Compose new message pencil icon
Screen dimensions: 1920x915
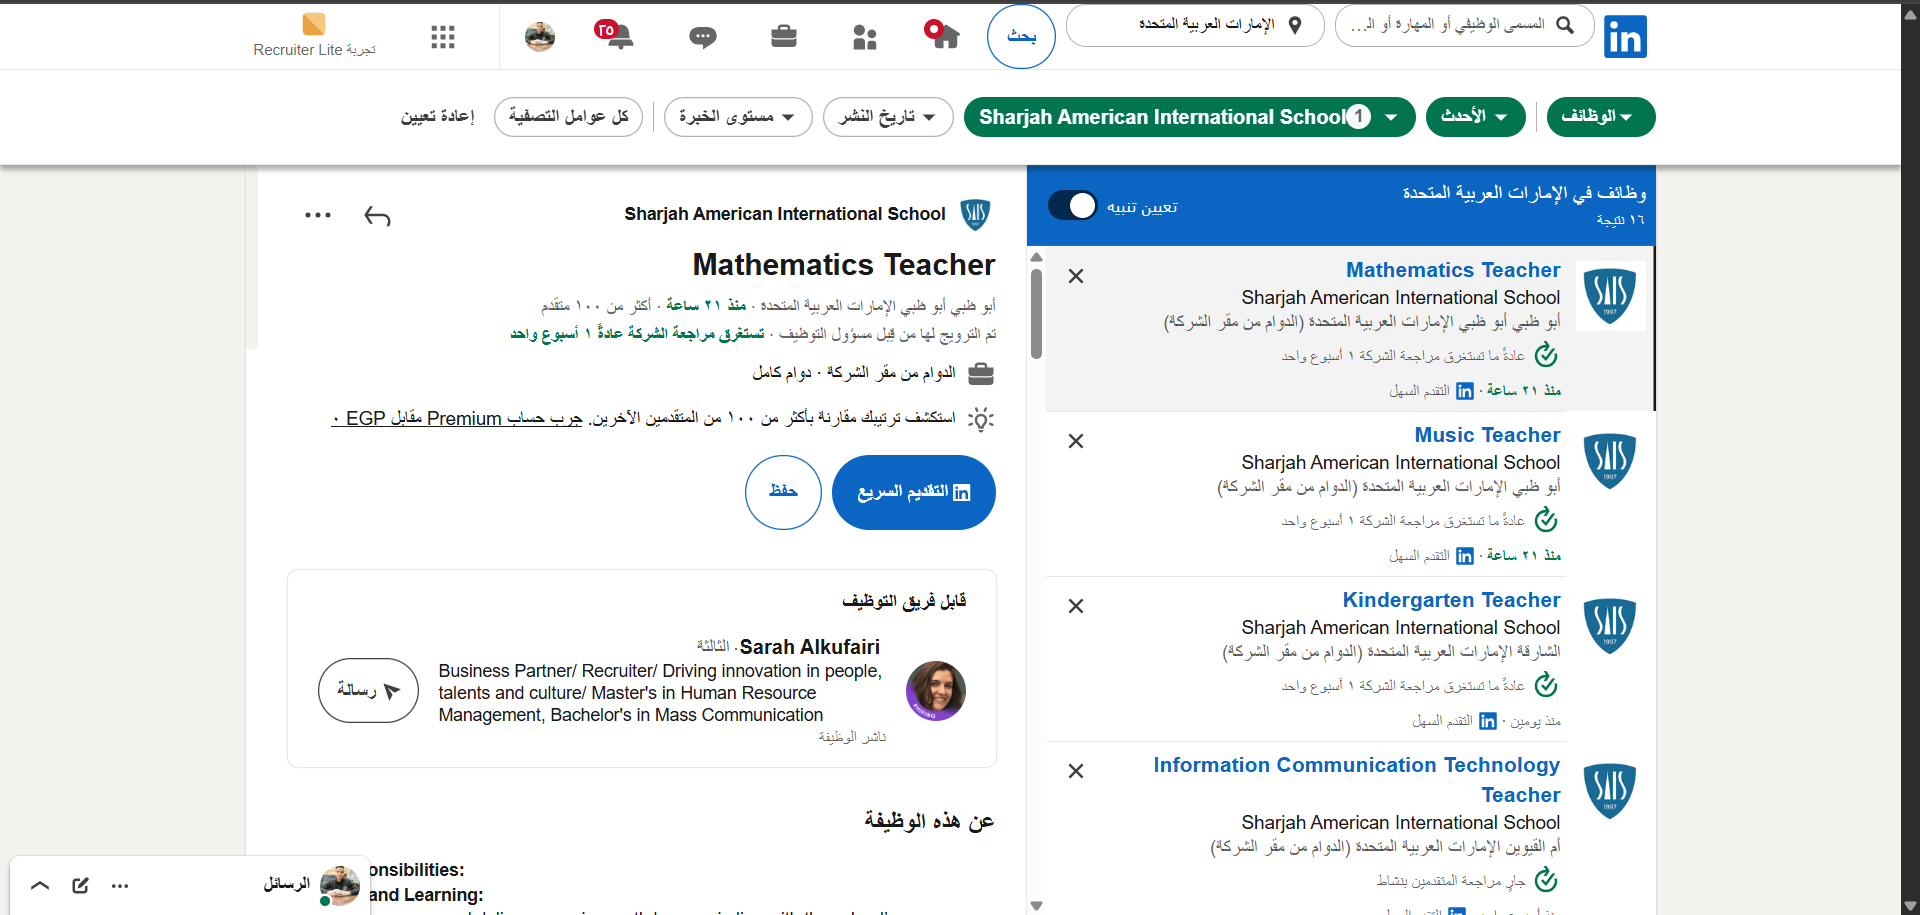click(81, 885)
